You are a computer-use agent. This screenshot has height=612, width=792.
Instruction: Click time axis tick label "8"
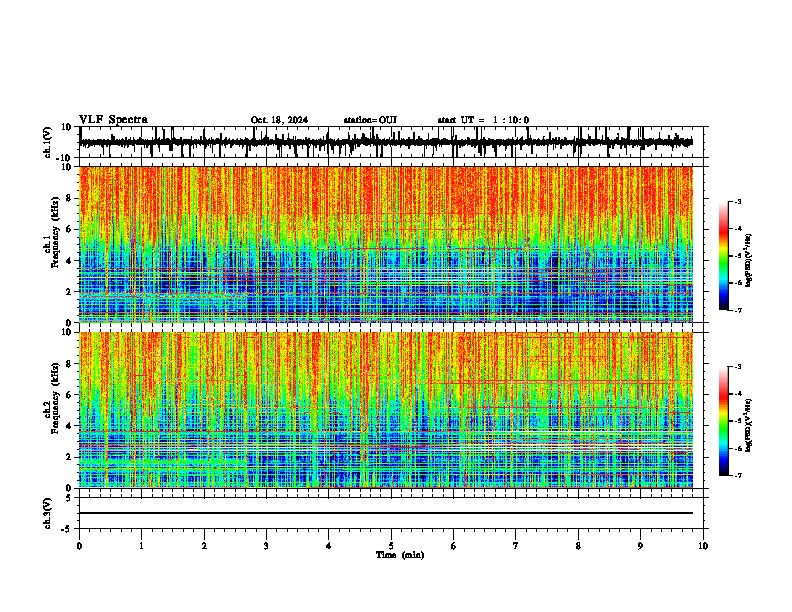coord(578,546)
